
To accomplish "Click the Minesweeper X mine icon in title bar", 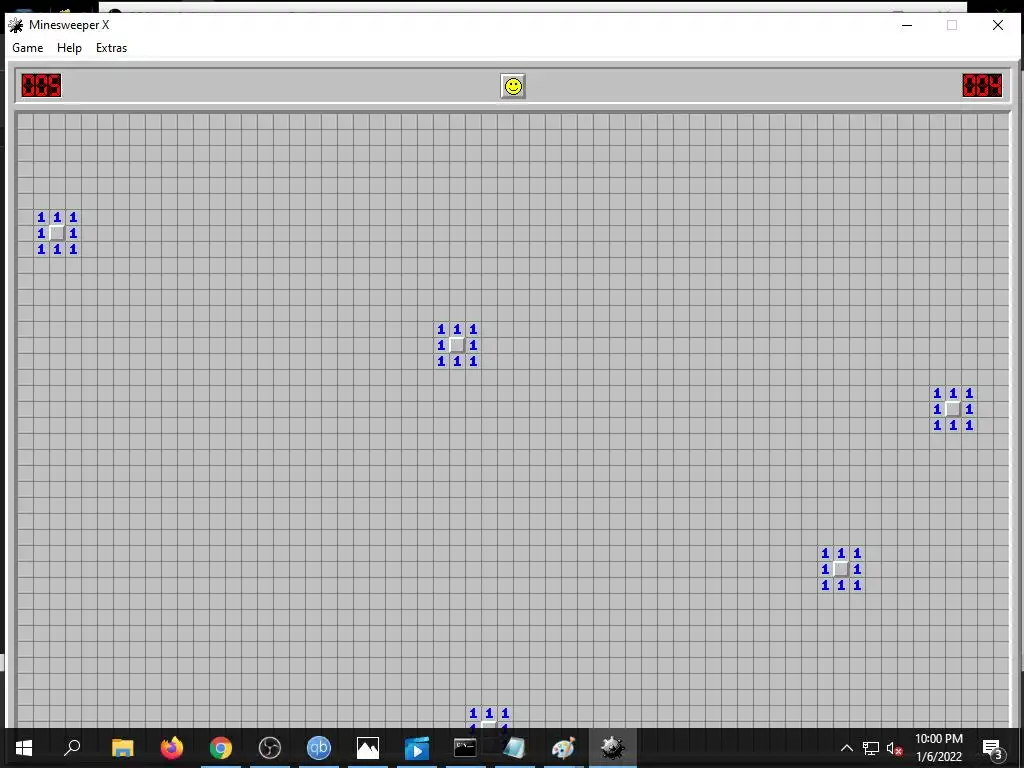I will click(x=16, y=25).
